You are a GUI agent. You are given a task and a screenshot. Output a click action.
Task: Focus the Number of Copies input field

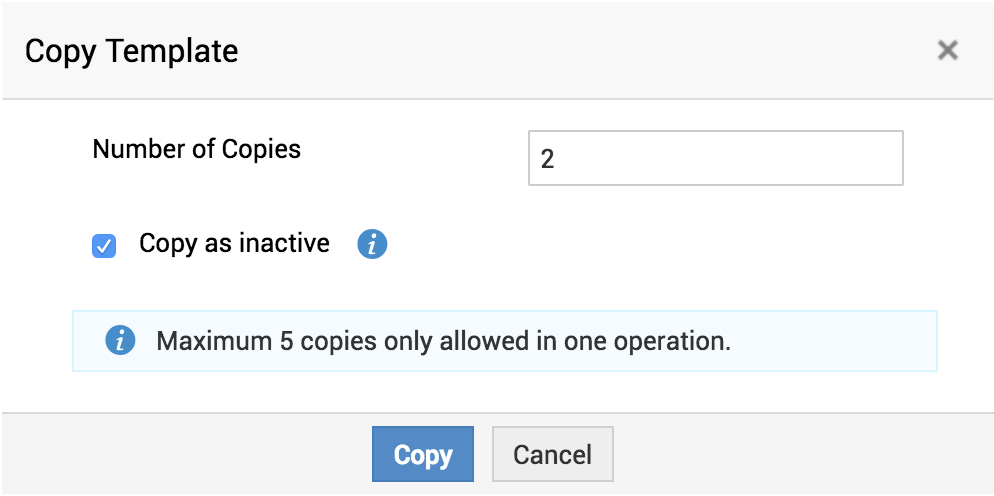(715, 158)
